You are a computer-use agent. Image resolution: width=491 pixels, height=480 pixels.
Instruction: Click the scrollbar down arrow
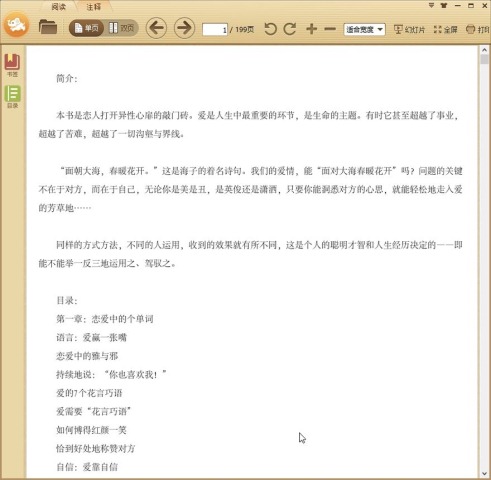484,474
